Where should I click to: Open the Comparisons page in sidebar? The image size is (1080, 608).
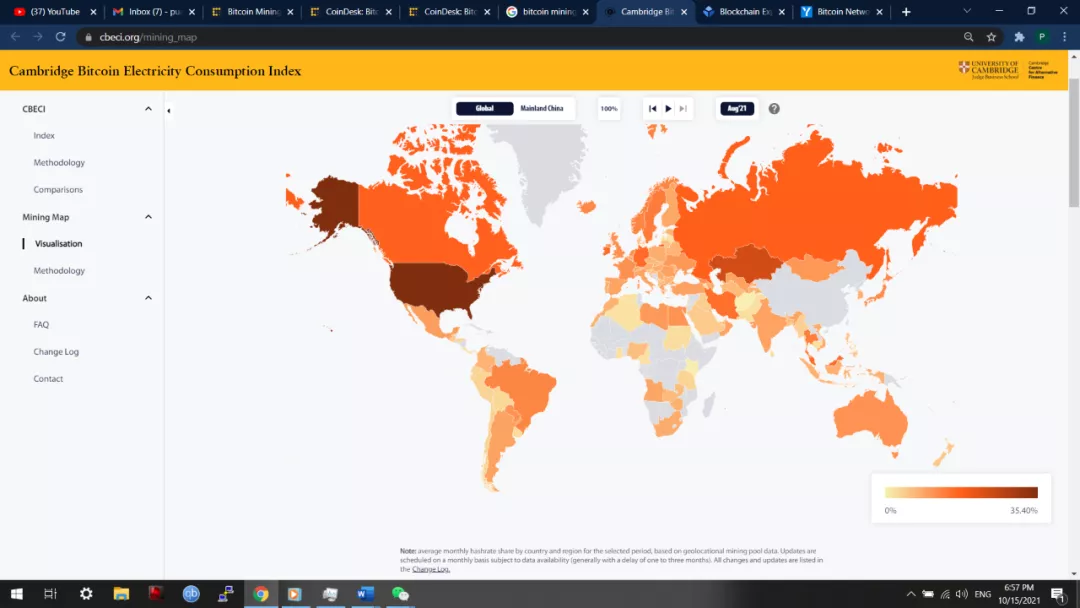coord(58,190)
